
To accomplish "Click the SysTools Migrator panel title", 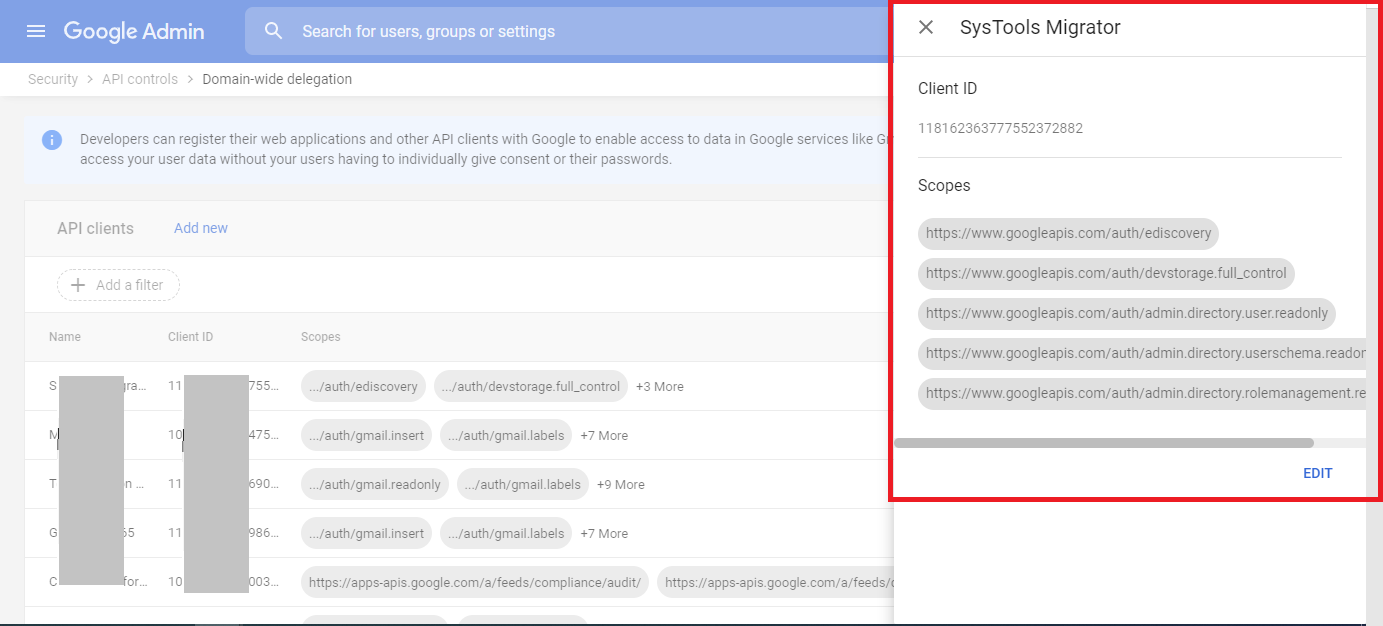I will tap(1040, 28).
